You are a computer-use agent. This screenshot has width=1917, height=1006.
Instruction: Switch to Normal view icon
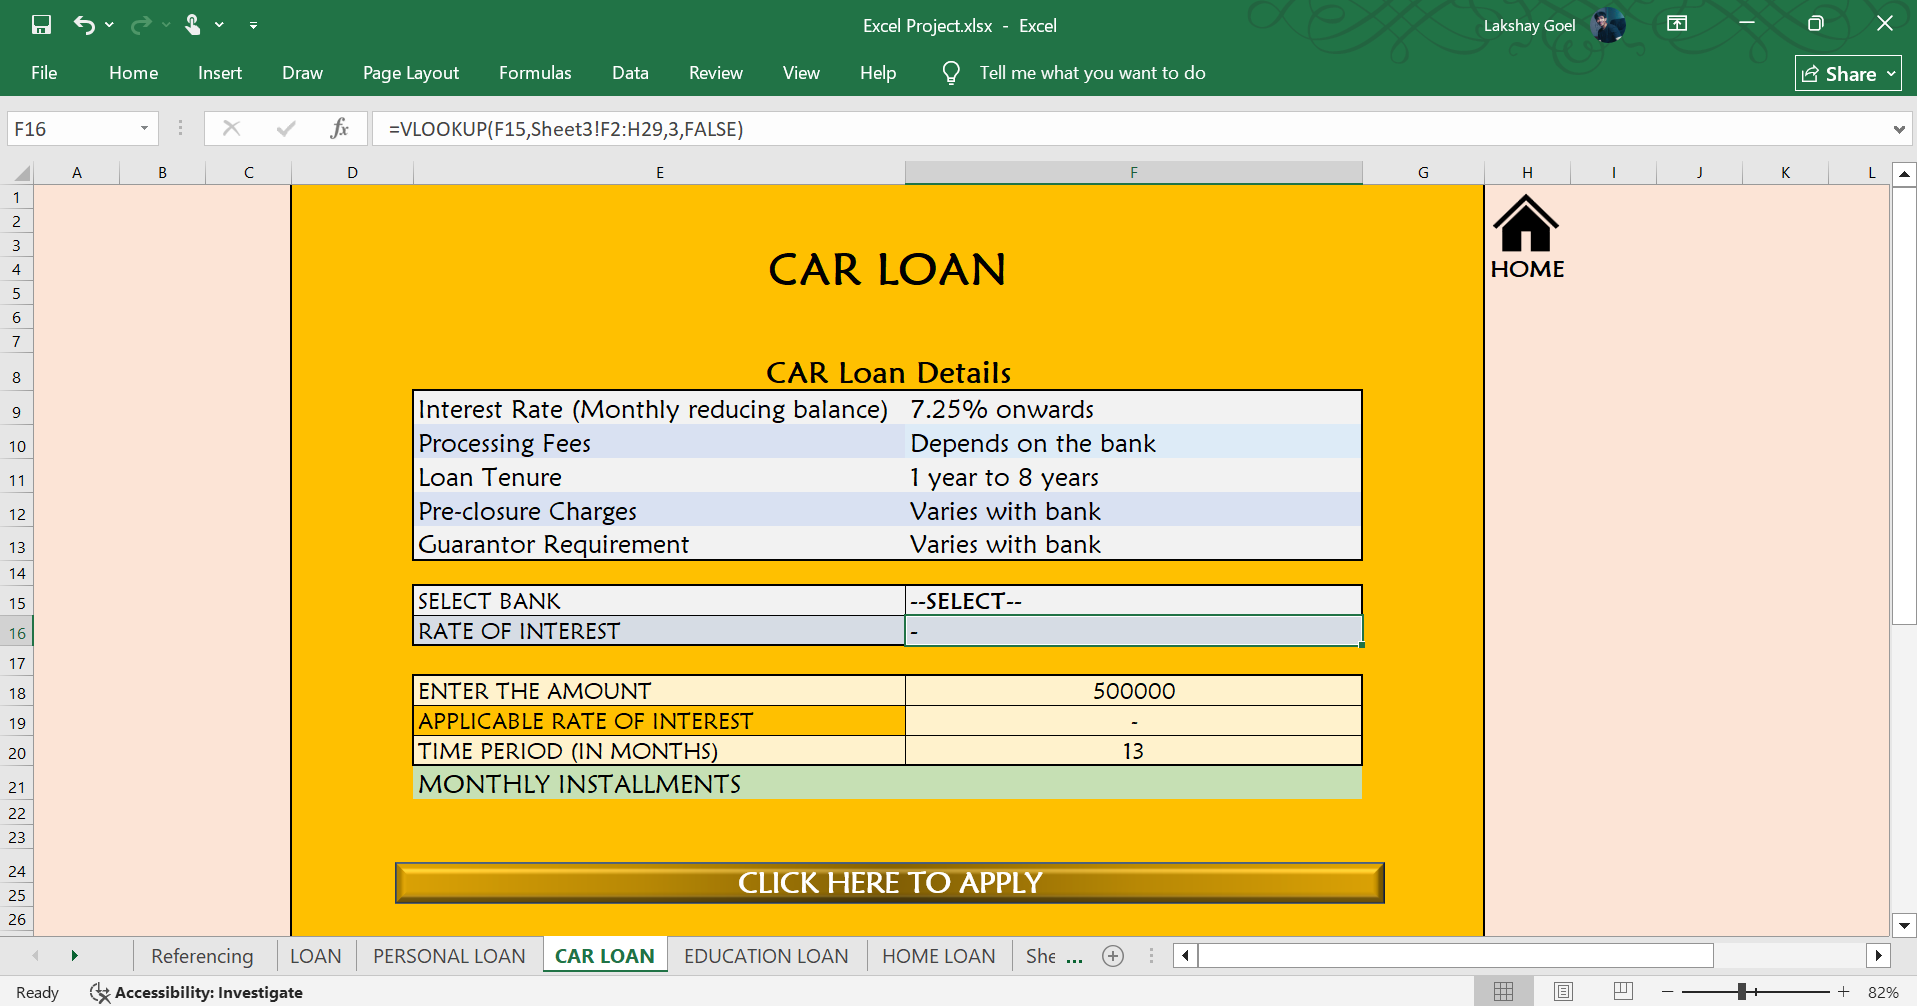(1503, 992)
